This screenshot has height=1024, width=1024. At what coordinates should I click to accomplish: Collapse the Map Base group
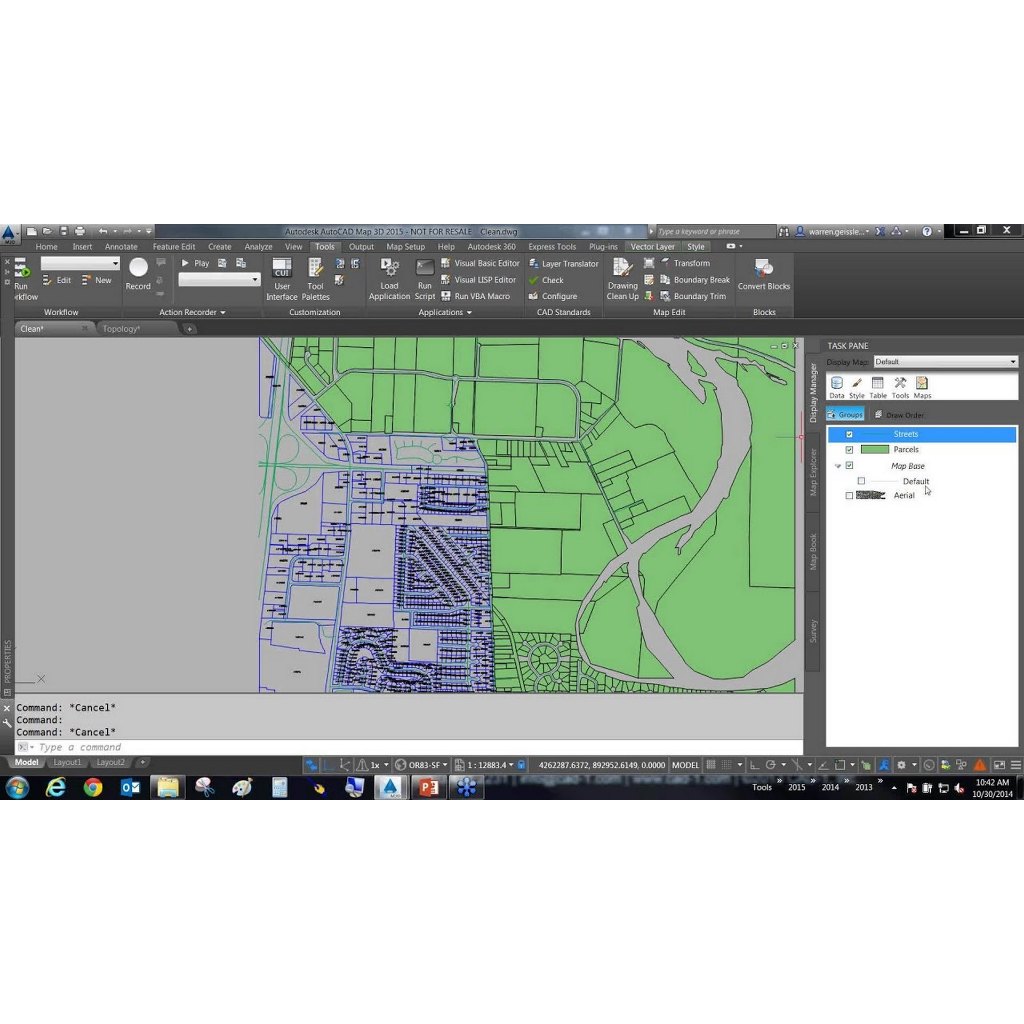[x=837, y=466]
